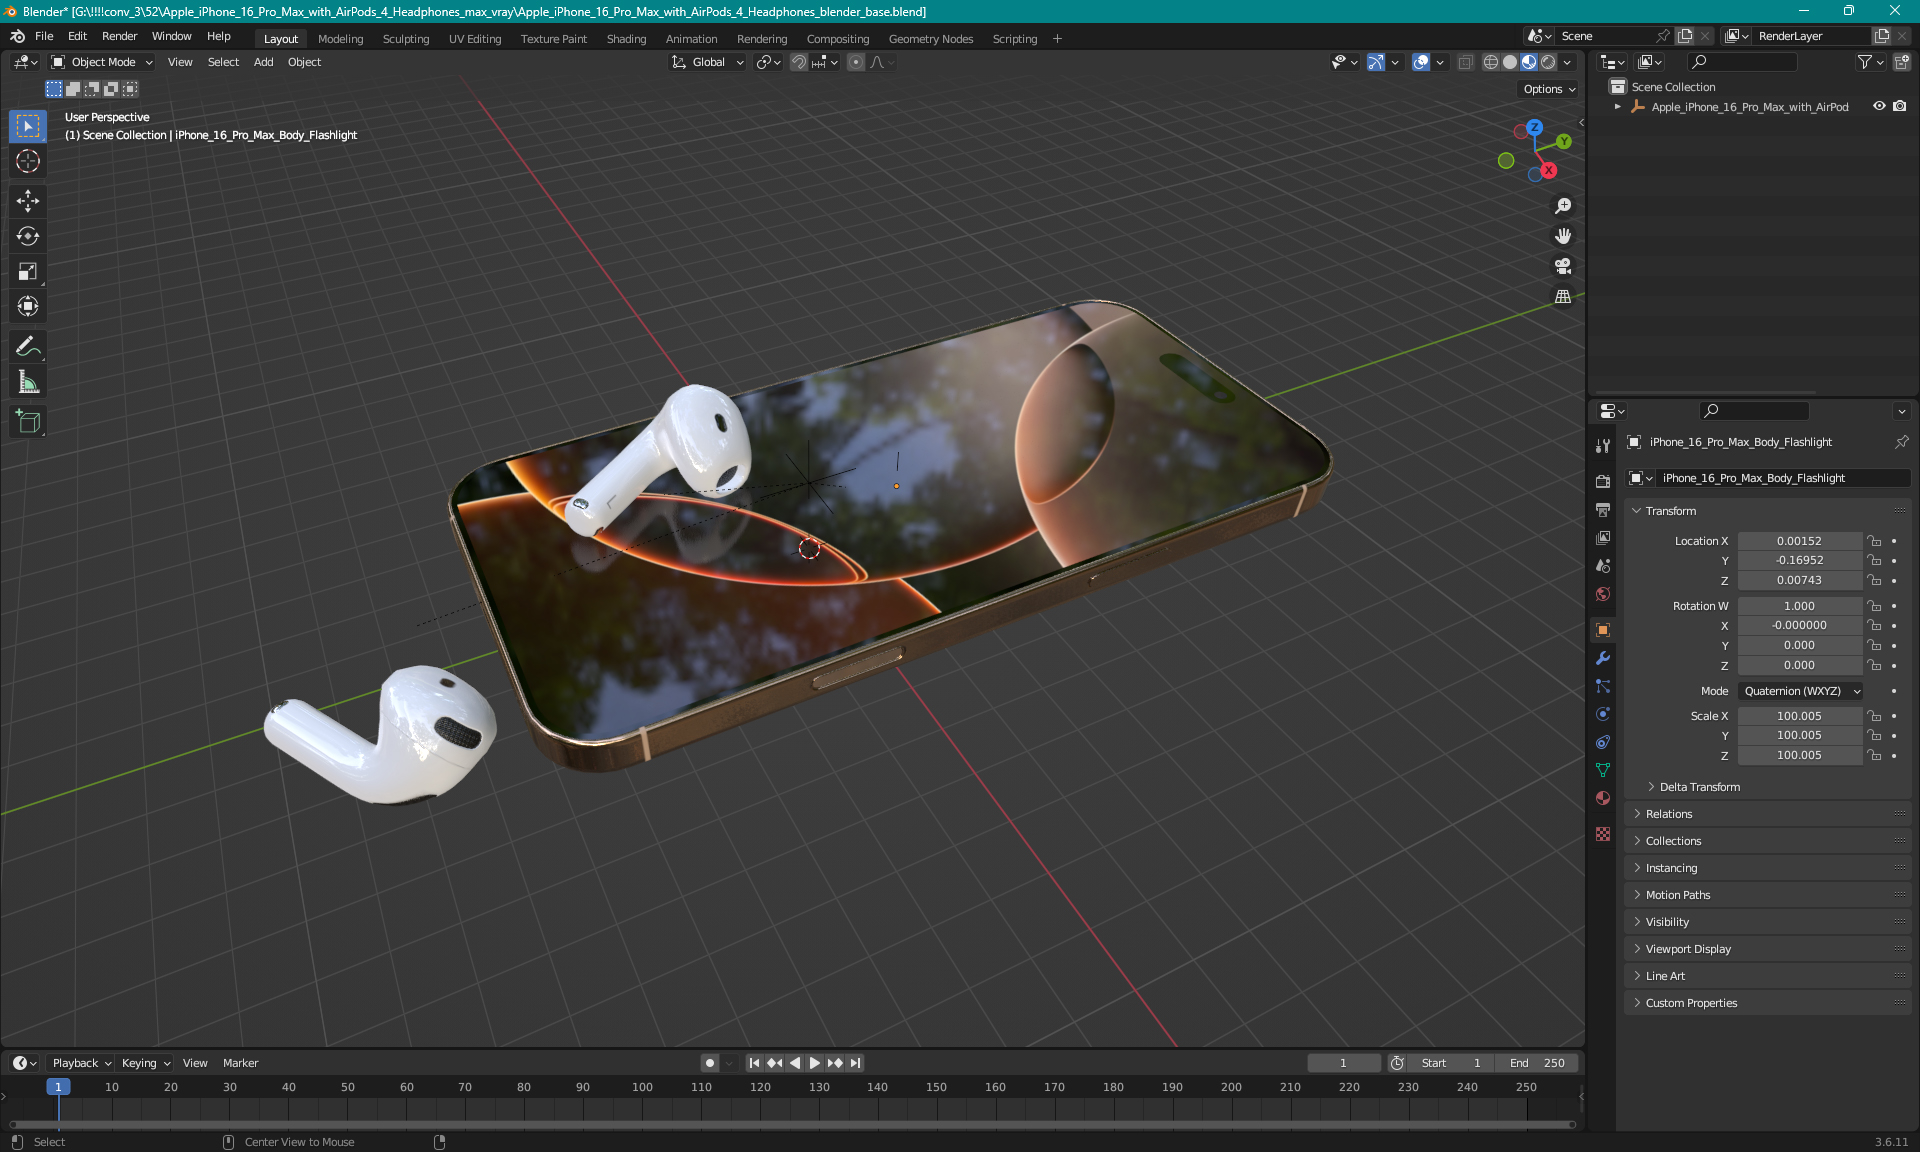
Task: Switch to solid viewport shading
Action: 1510,62
